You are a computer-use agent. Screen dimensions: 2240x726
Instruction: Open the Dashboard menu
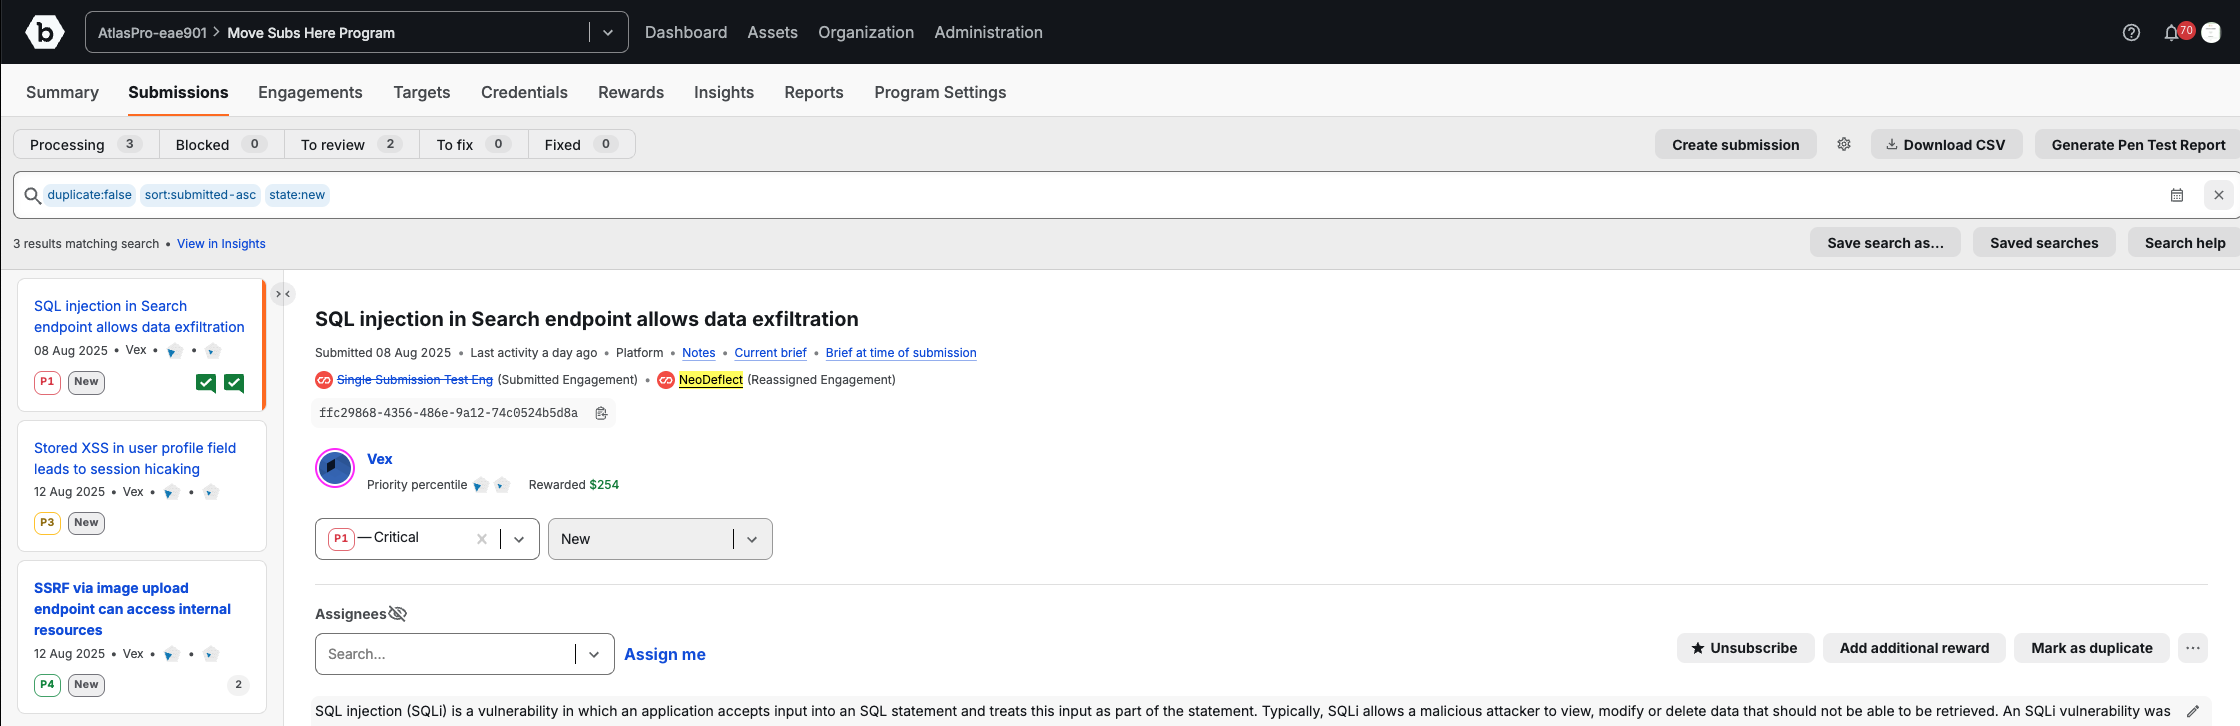click(686, 32)
